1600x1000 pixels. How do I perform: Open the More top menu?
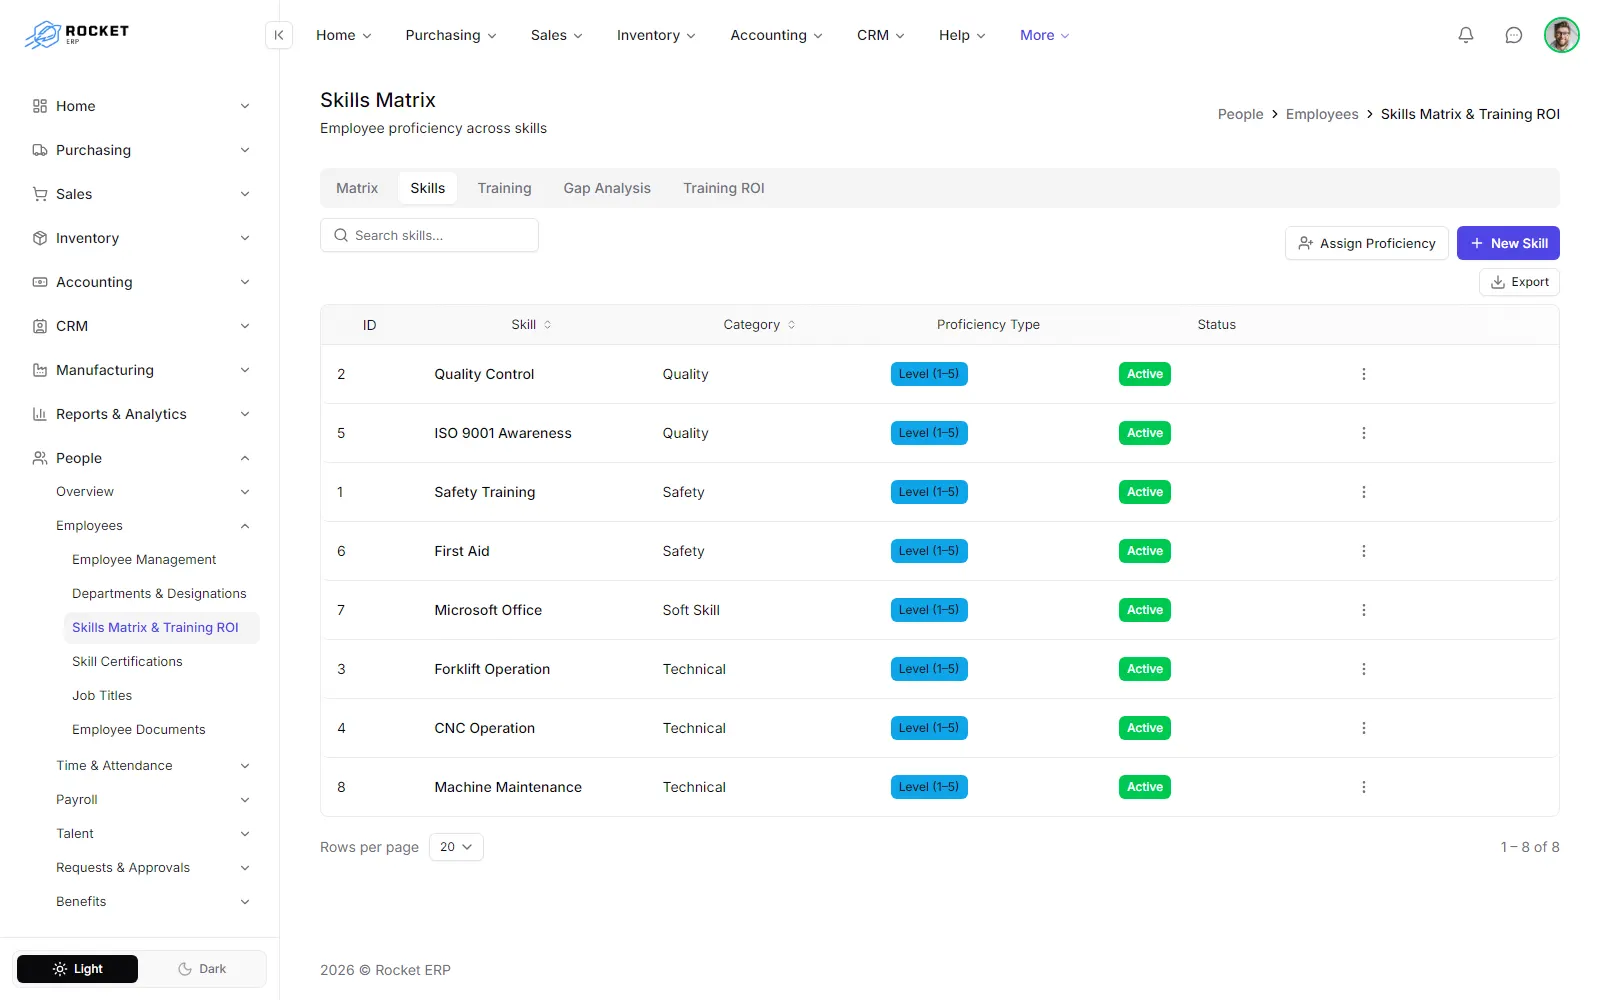tap(1044, 35)
